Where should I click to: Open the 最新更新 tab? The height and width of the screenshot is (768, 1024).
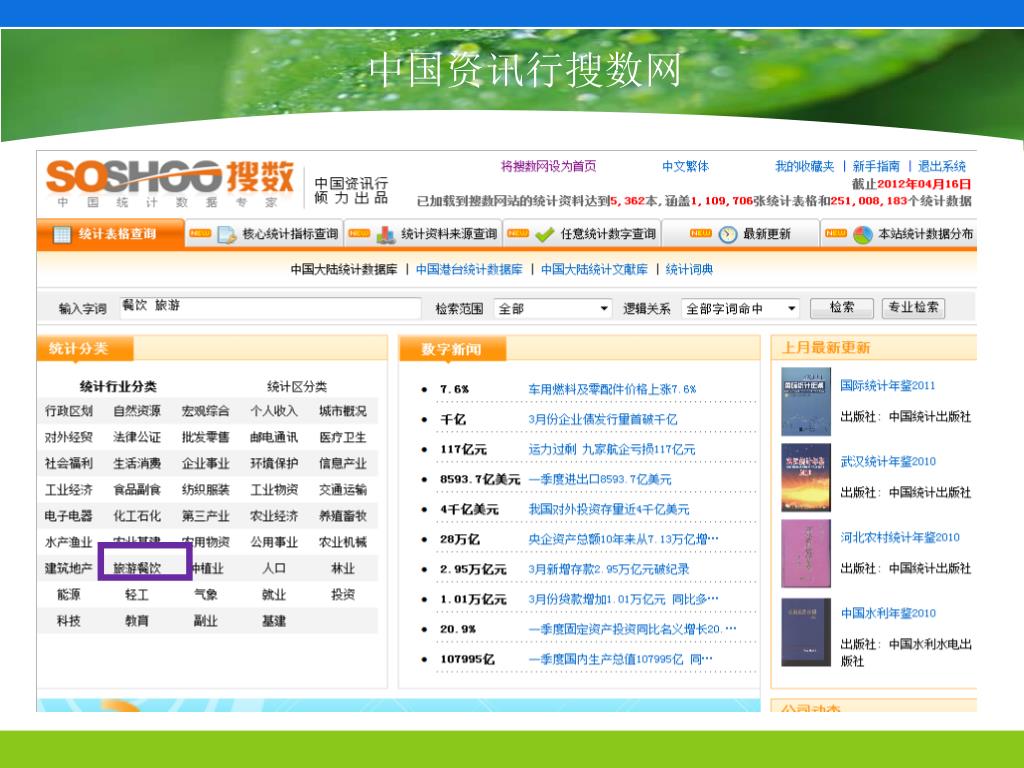(741, 234)
